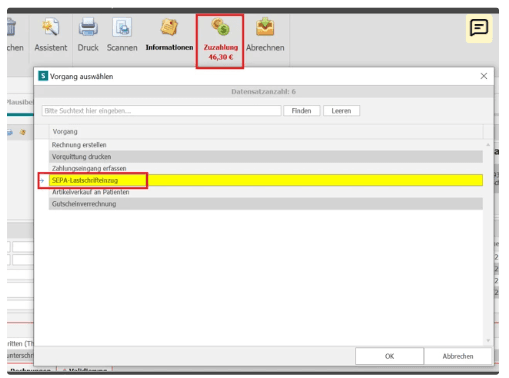Click the Zuzahlung 46,30 € coins icon
This screenshot has height=378, width=509.
point(220,27)
